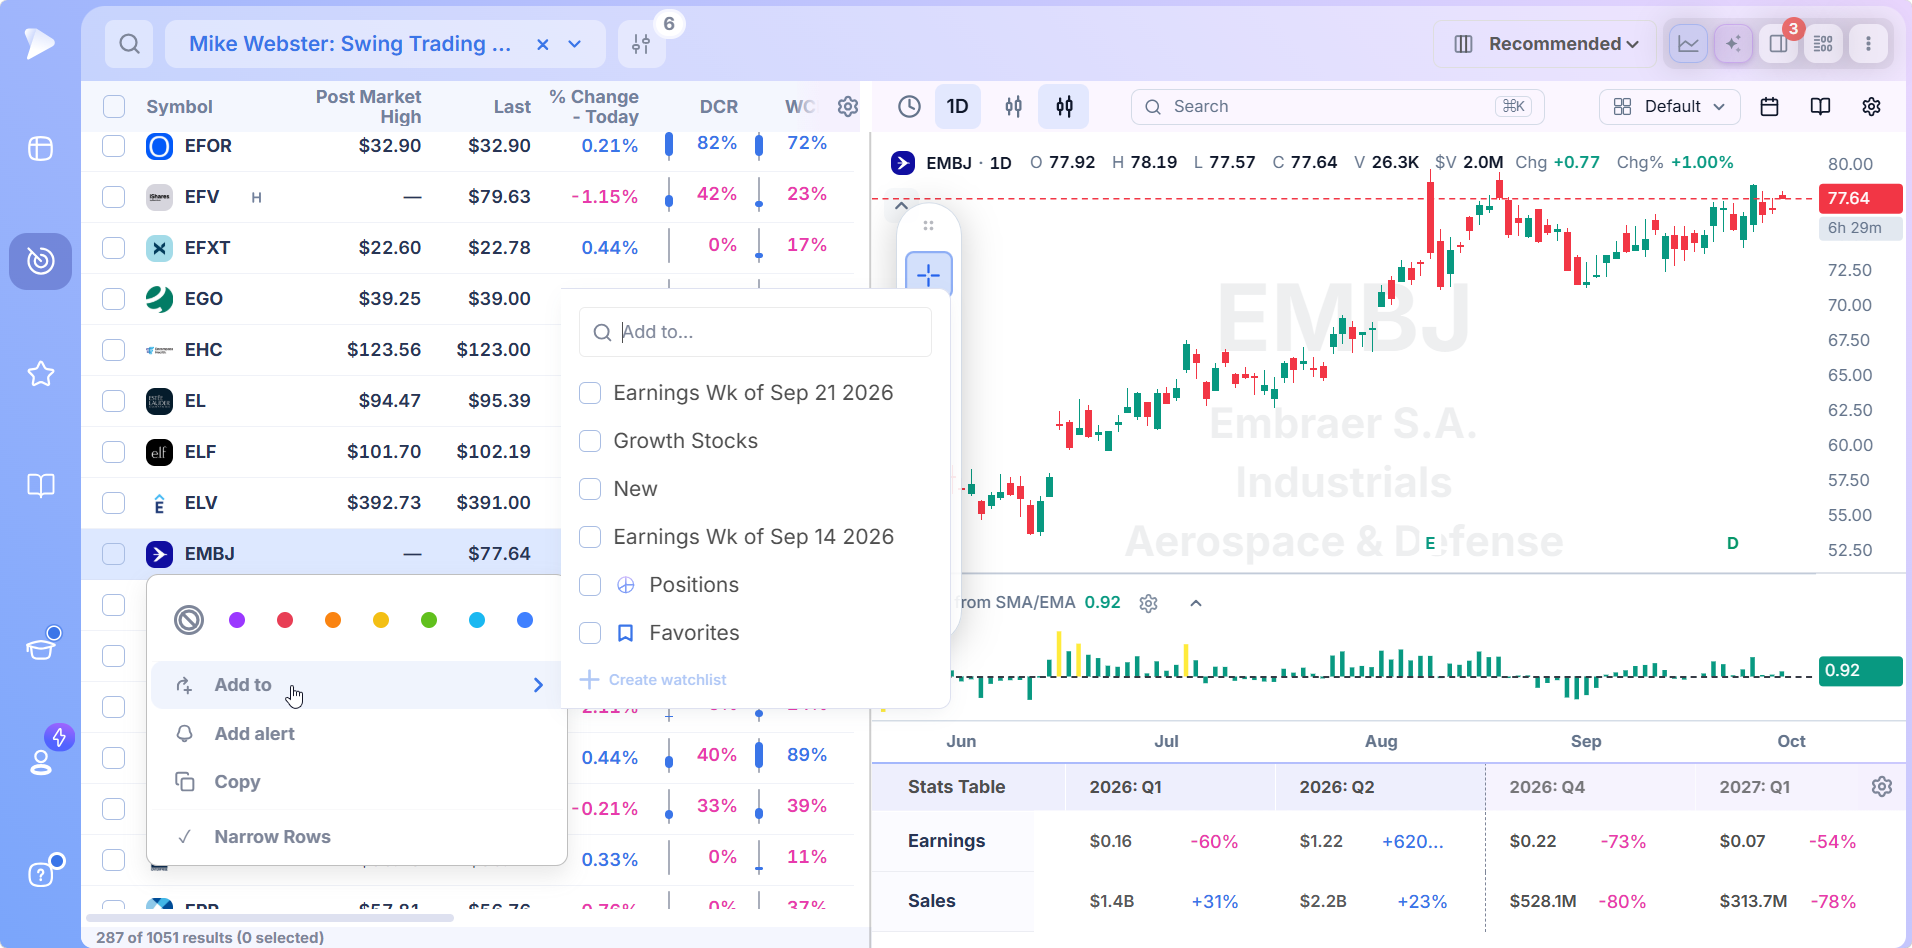Close the Mike Webster watchlist tab

click(x=542, y=44)
